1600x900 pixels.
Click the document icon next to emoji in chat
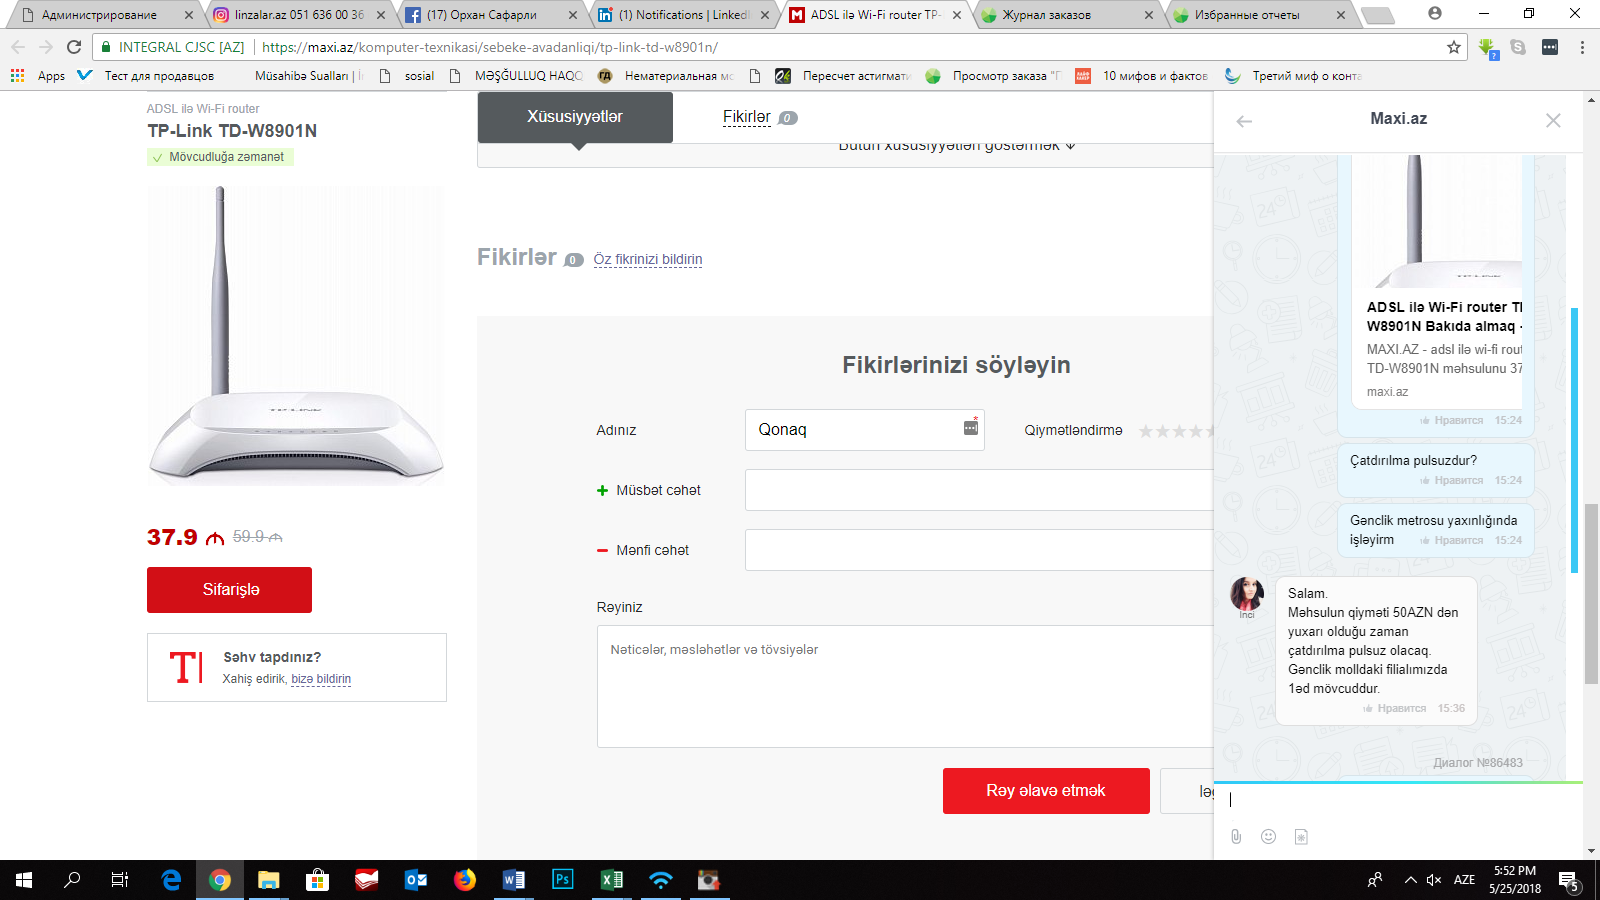tap(1301, 836)
